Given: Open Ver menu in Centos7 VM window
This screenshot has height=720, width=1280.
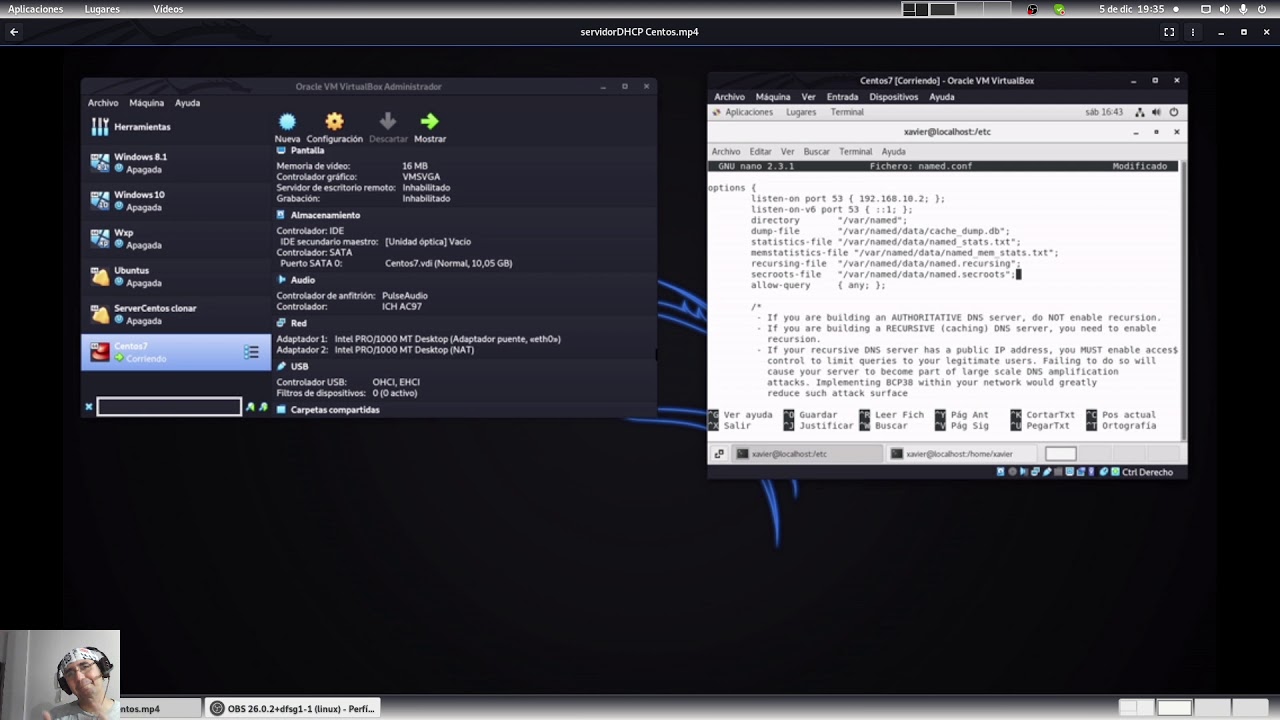Looking at the screenshot, I should coord(809,97).
